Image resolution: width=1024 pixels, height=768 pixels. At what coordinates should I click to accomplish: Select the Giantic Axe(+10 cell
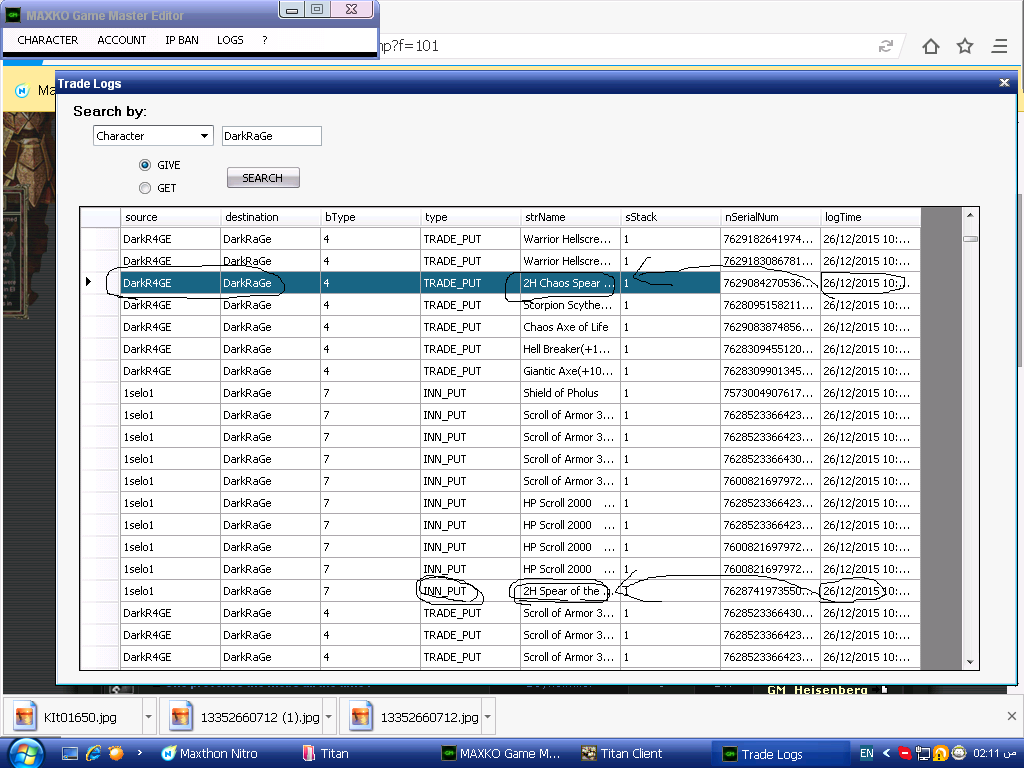(571, 371)
